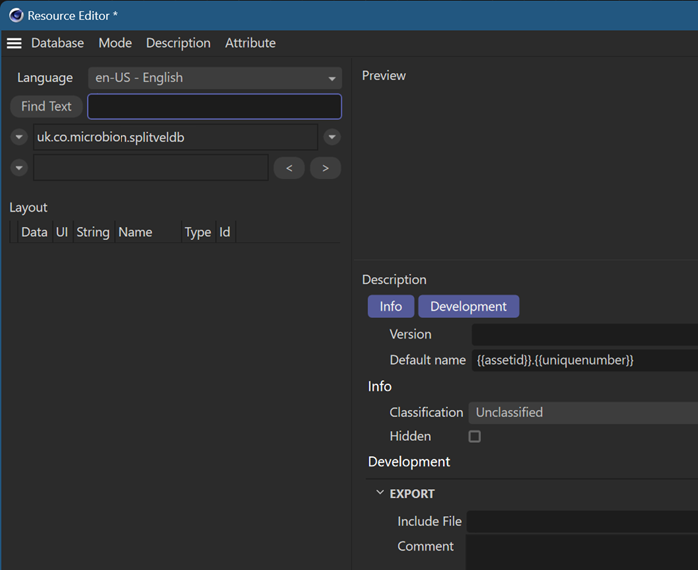Toggle the Development section button
Viewport: 698px width, 570px height.
point(468,306)
